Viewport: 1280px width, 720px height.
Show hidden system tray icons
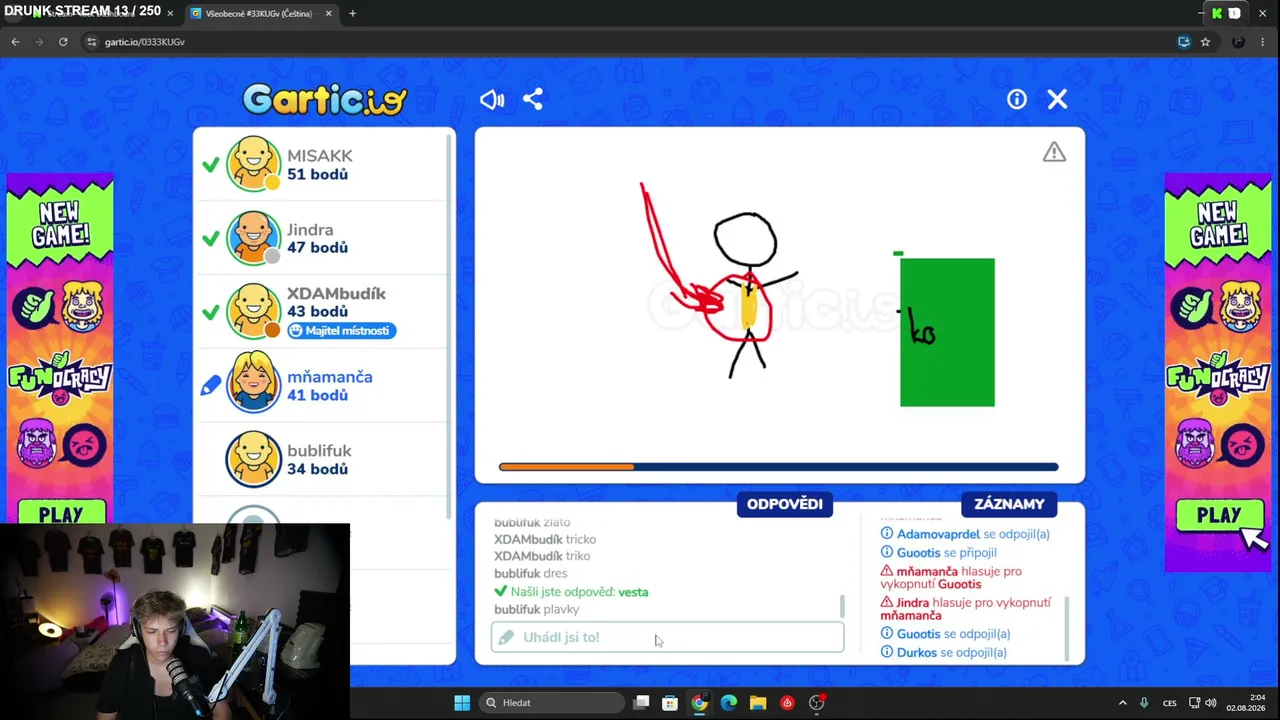point(1122,703)
